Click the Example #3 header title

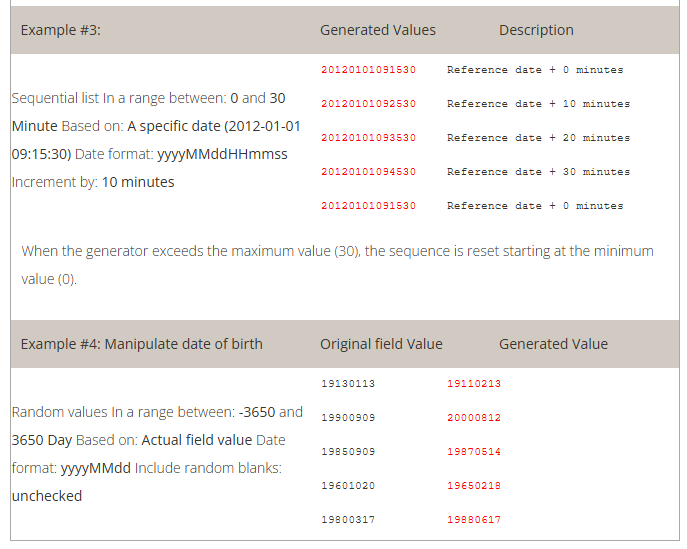(x=60, y=30)
